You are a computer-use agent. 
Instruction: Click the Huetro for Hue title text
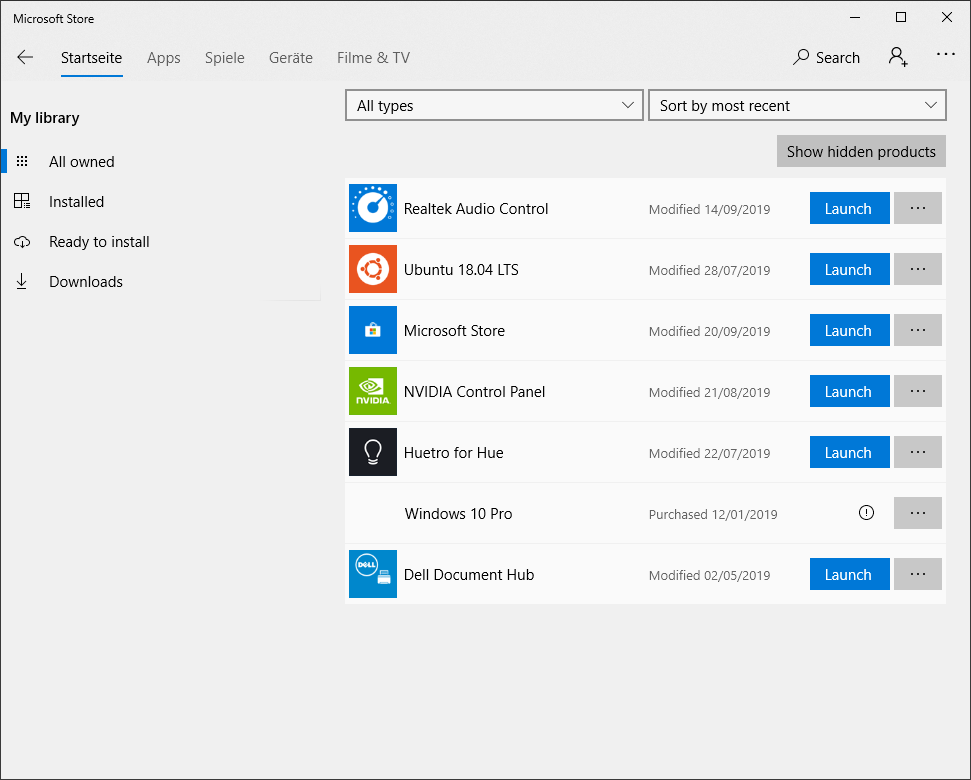pyautogui.click(x=453, y=453)
